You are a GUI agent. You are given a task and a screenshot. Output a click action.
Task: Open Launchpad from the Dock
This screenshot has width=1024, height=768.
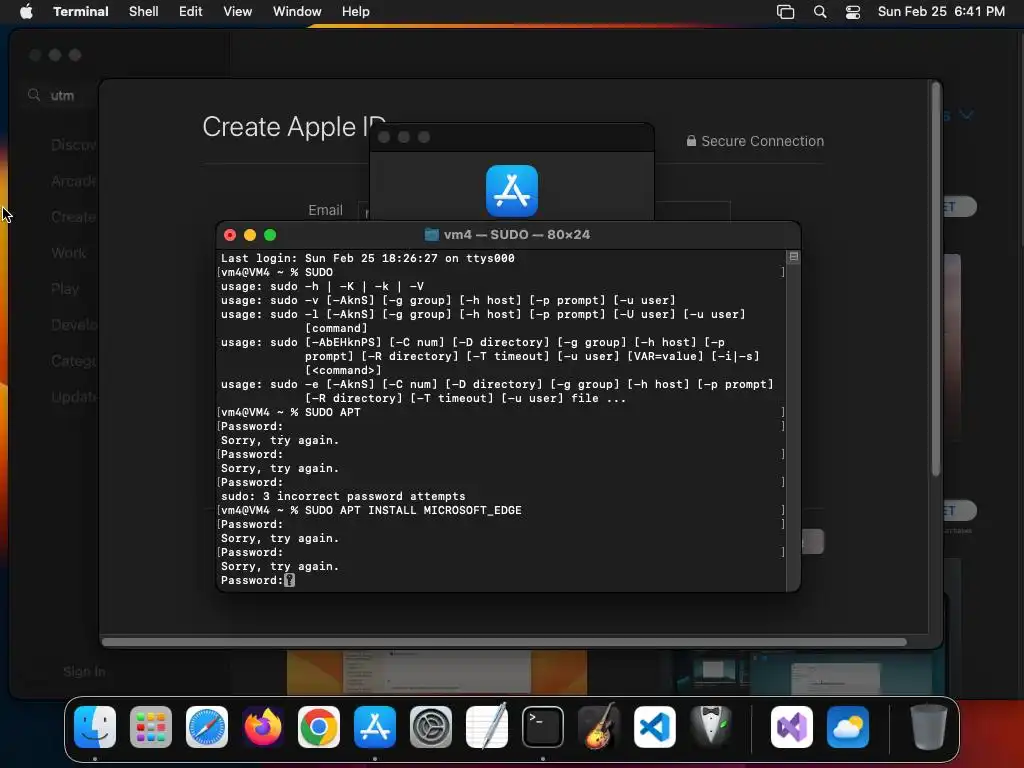[x=151, y=727]
